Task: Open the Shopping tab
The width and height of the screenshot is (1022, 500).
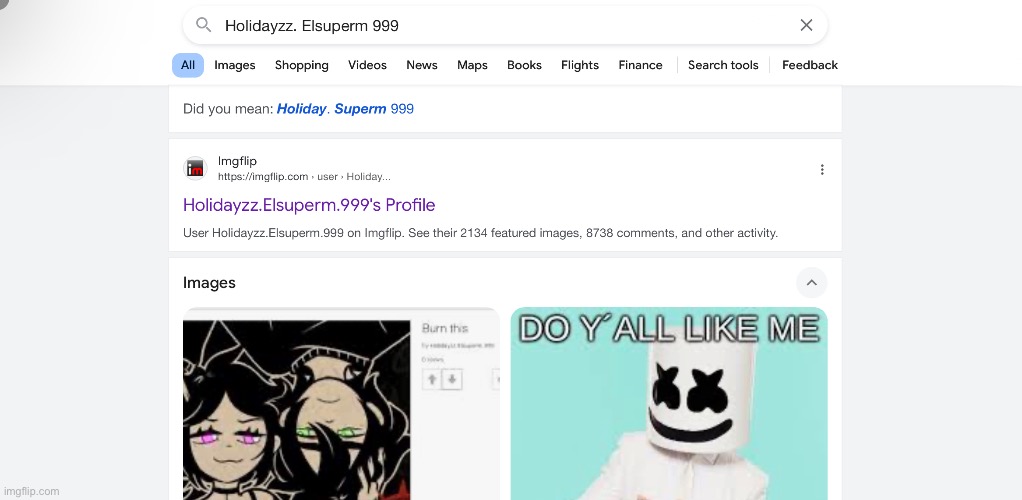Action: click(302, 65)
